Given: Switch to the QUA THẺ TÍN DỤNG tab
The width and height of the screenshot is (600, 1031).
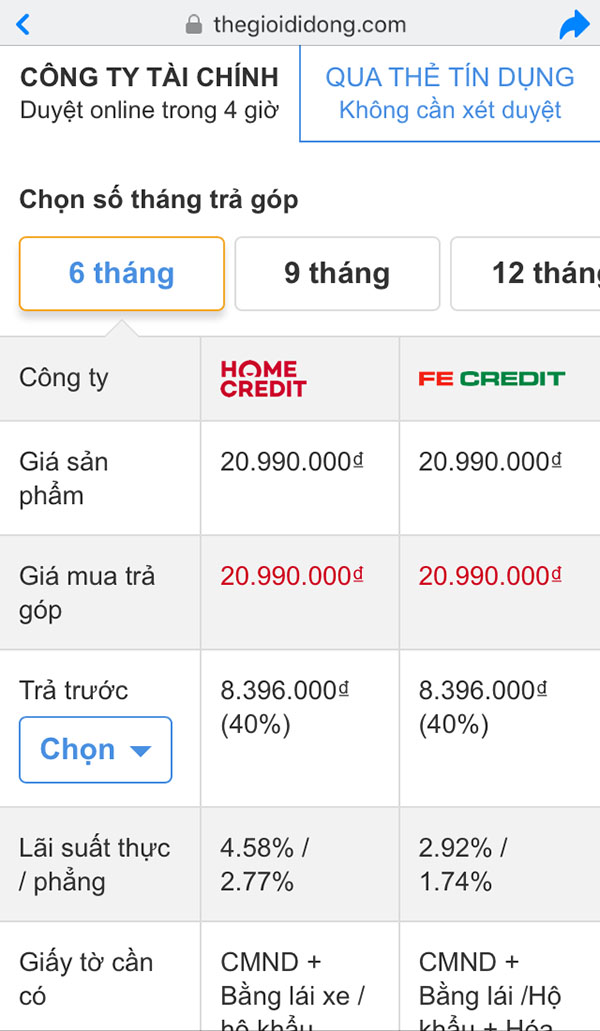Looking at the screenshot, I should pos(449,92).
